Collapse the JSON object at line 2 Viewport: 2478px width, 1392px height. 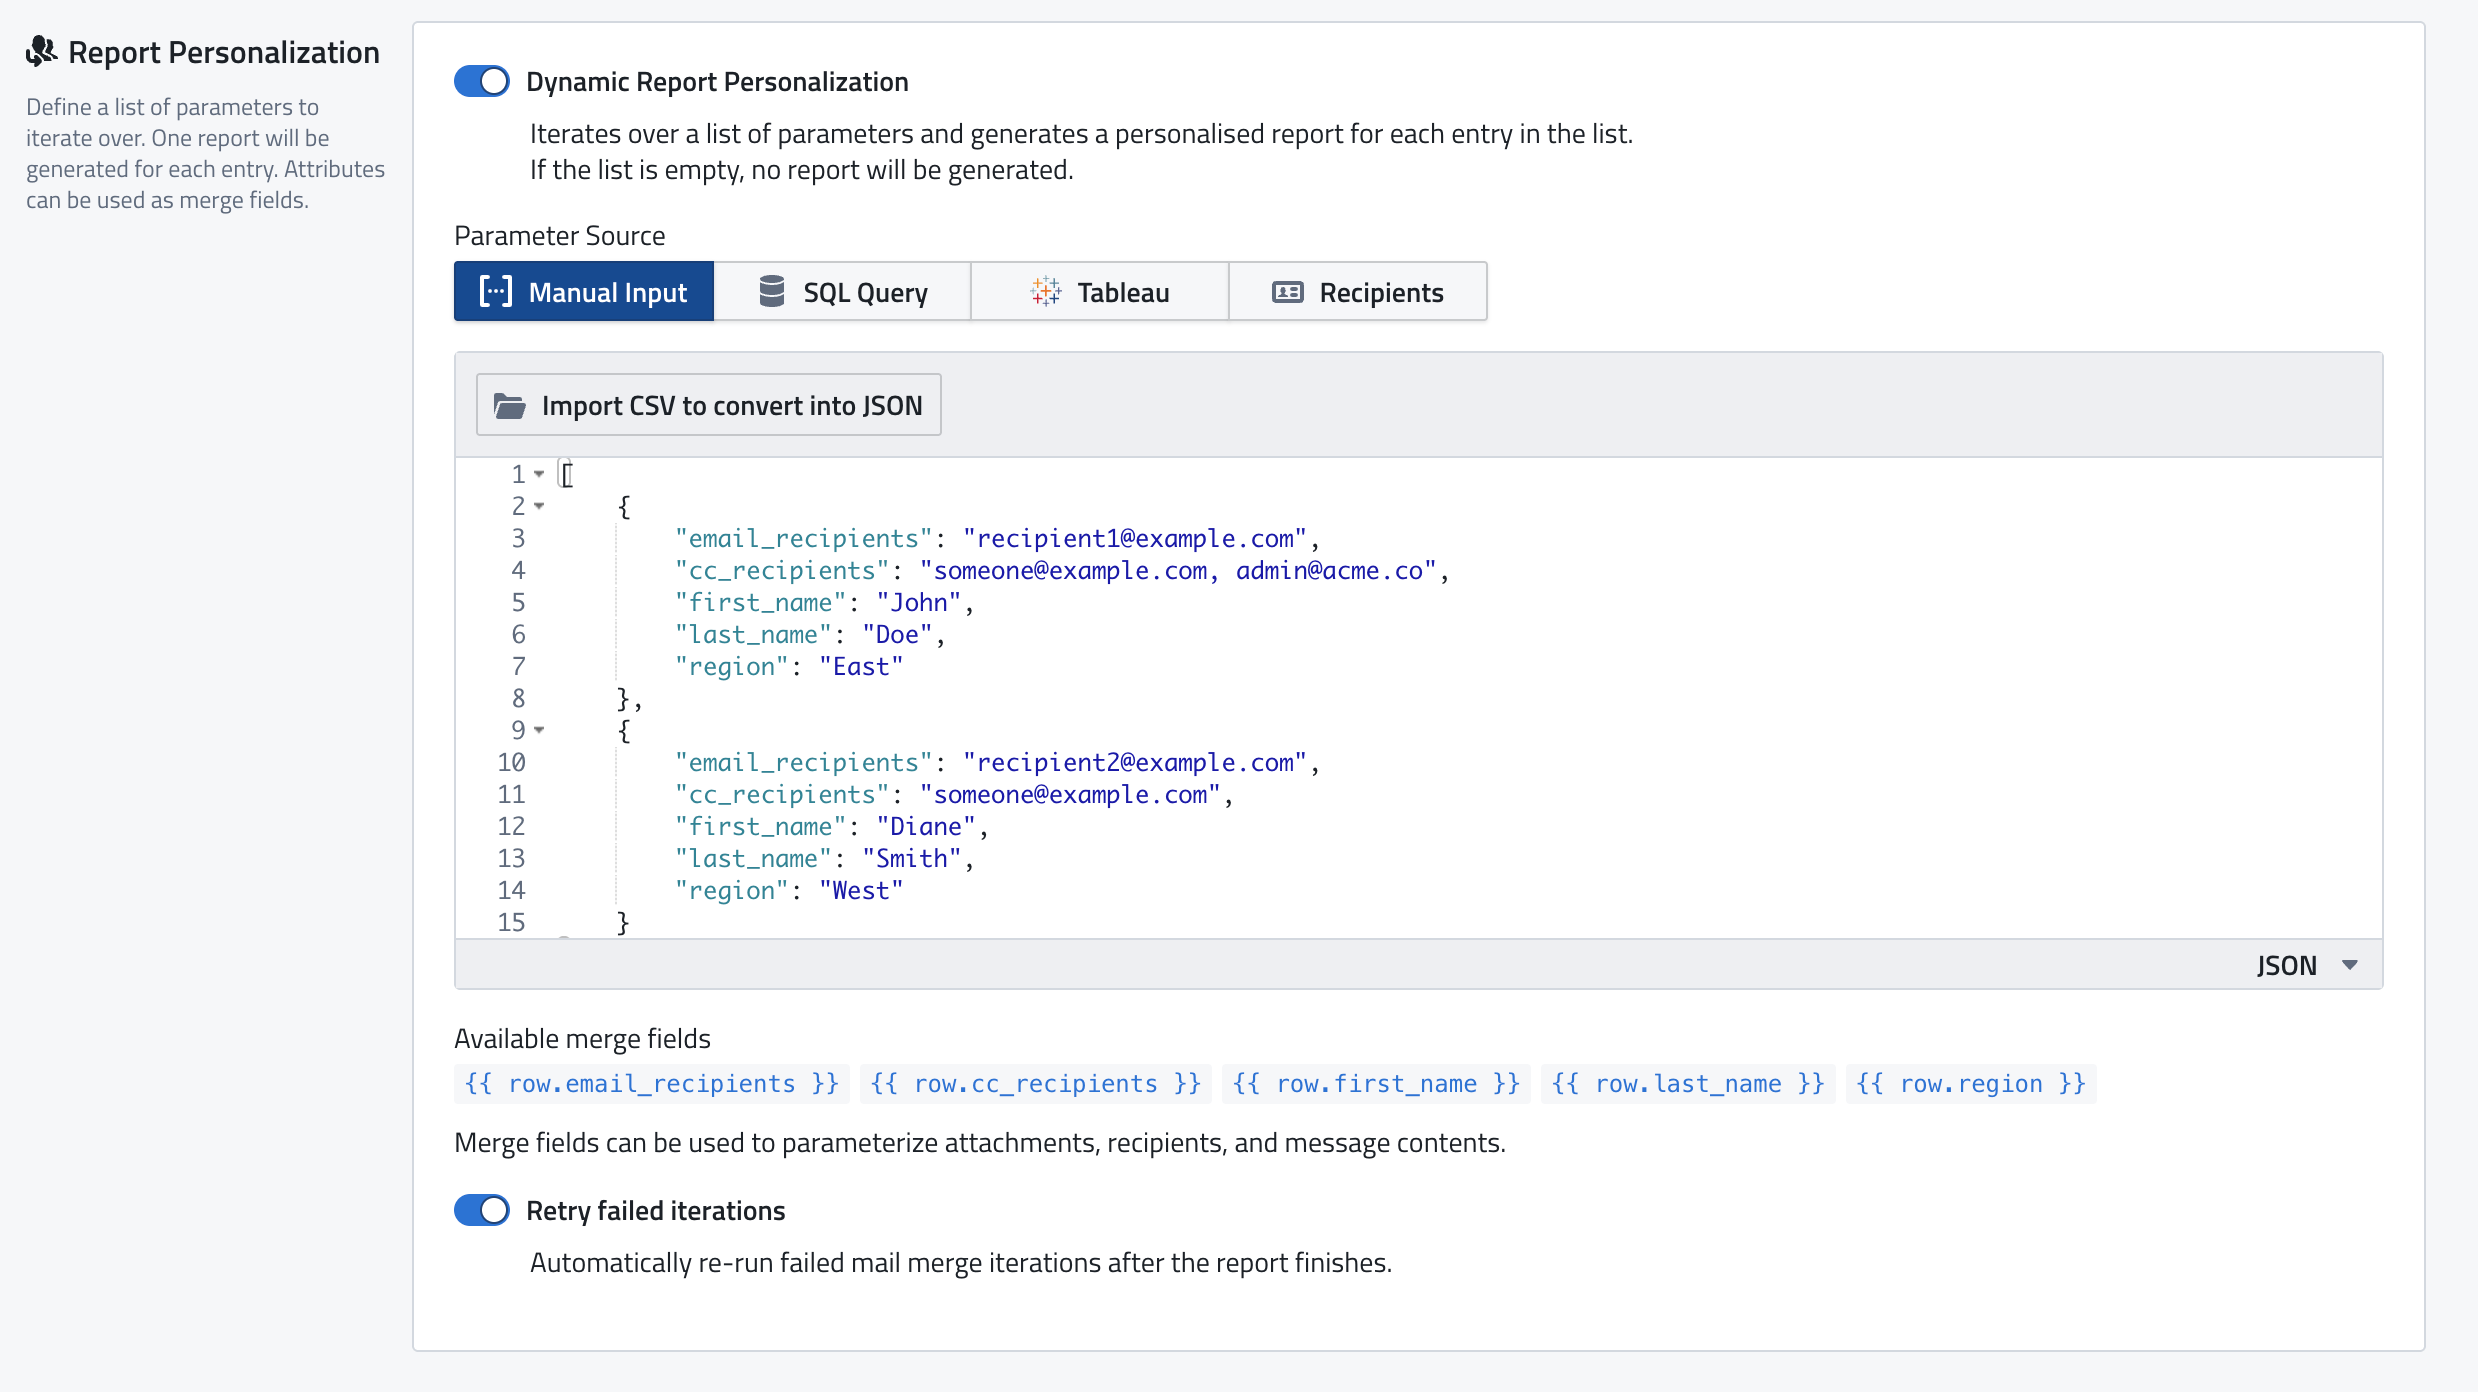539,506
